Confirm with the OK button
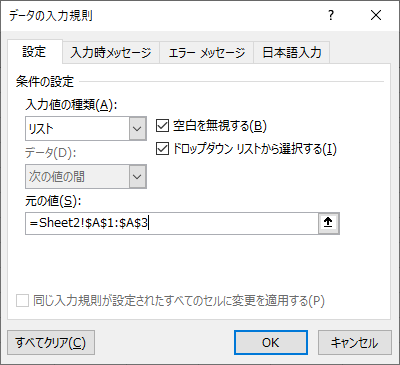Screen dimensions: 400x365 point(271,342)
